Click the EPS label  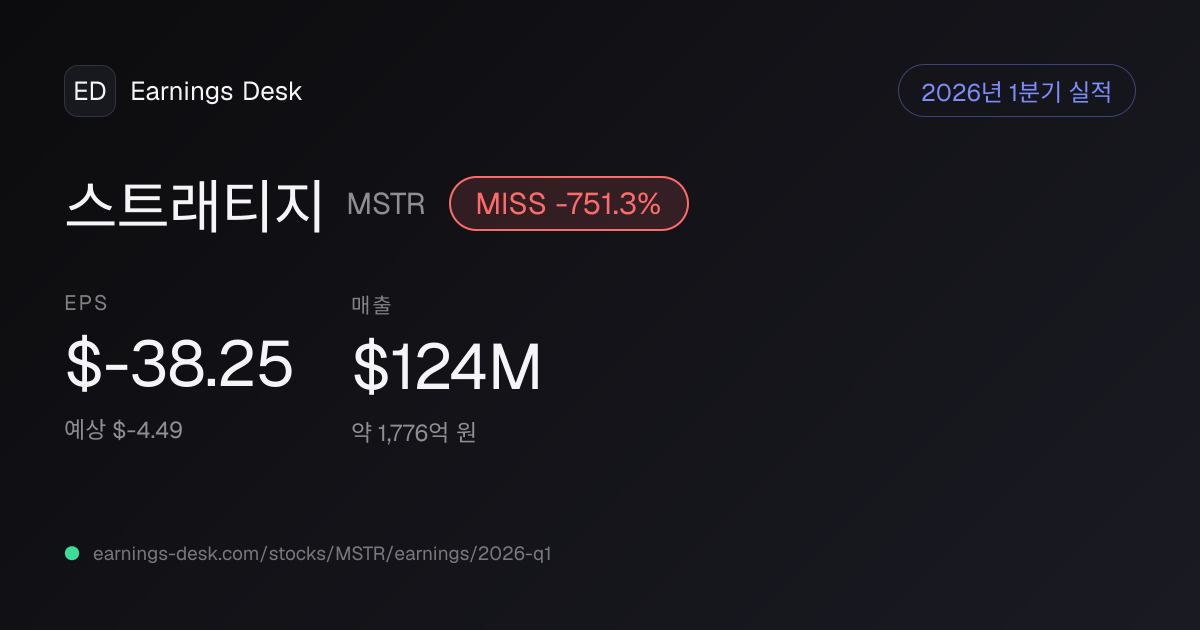pos(86,303)
